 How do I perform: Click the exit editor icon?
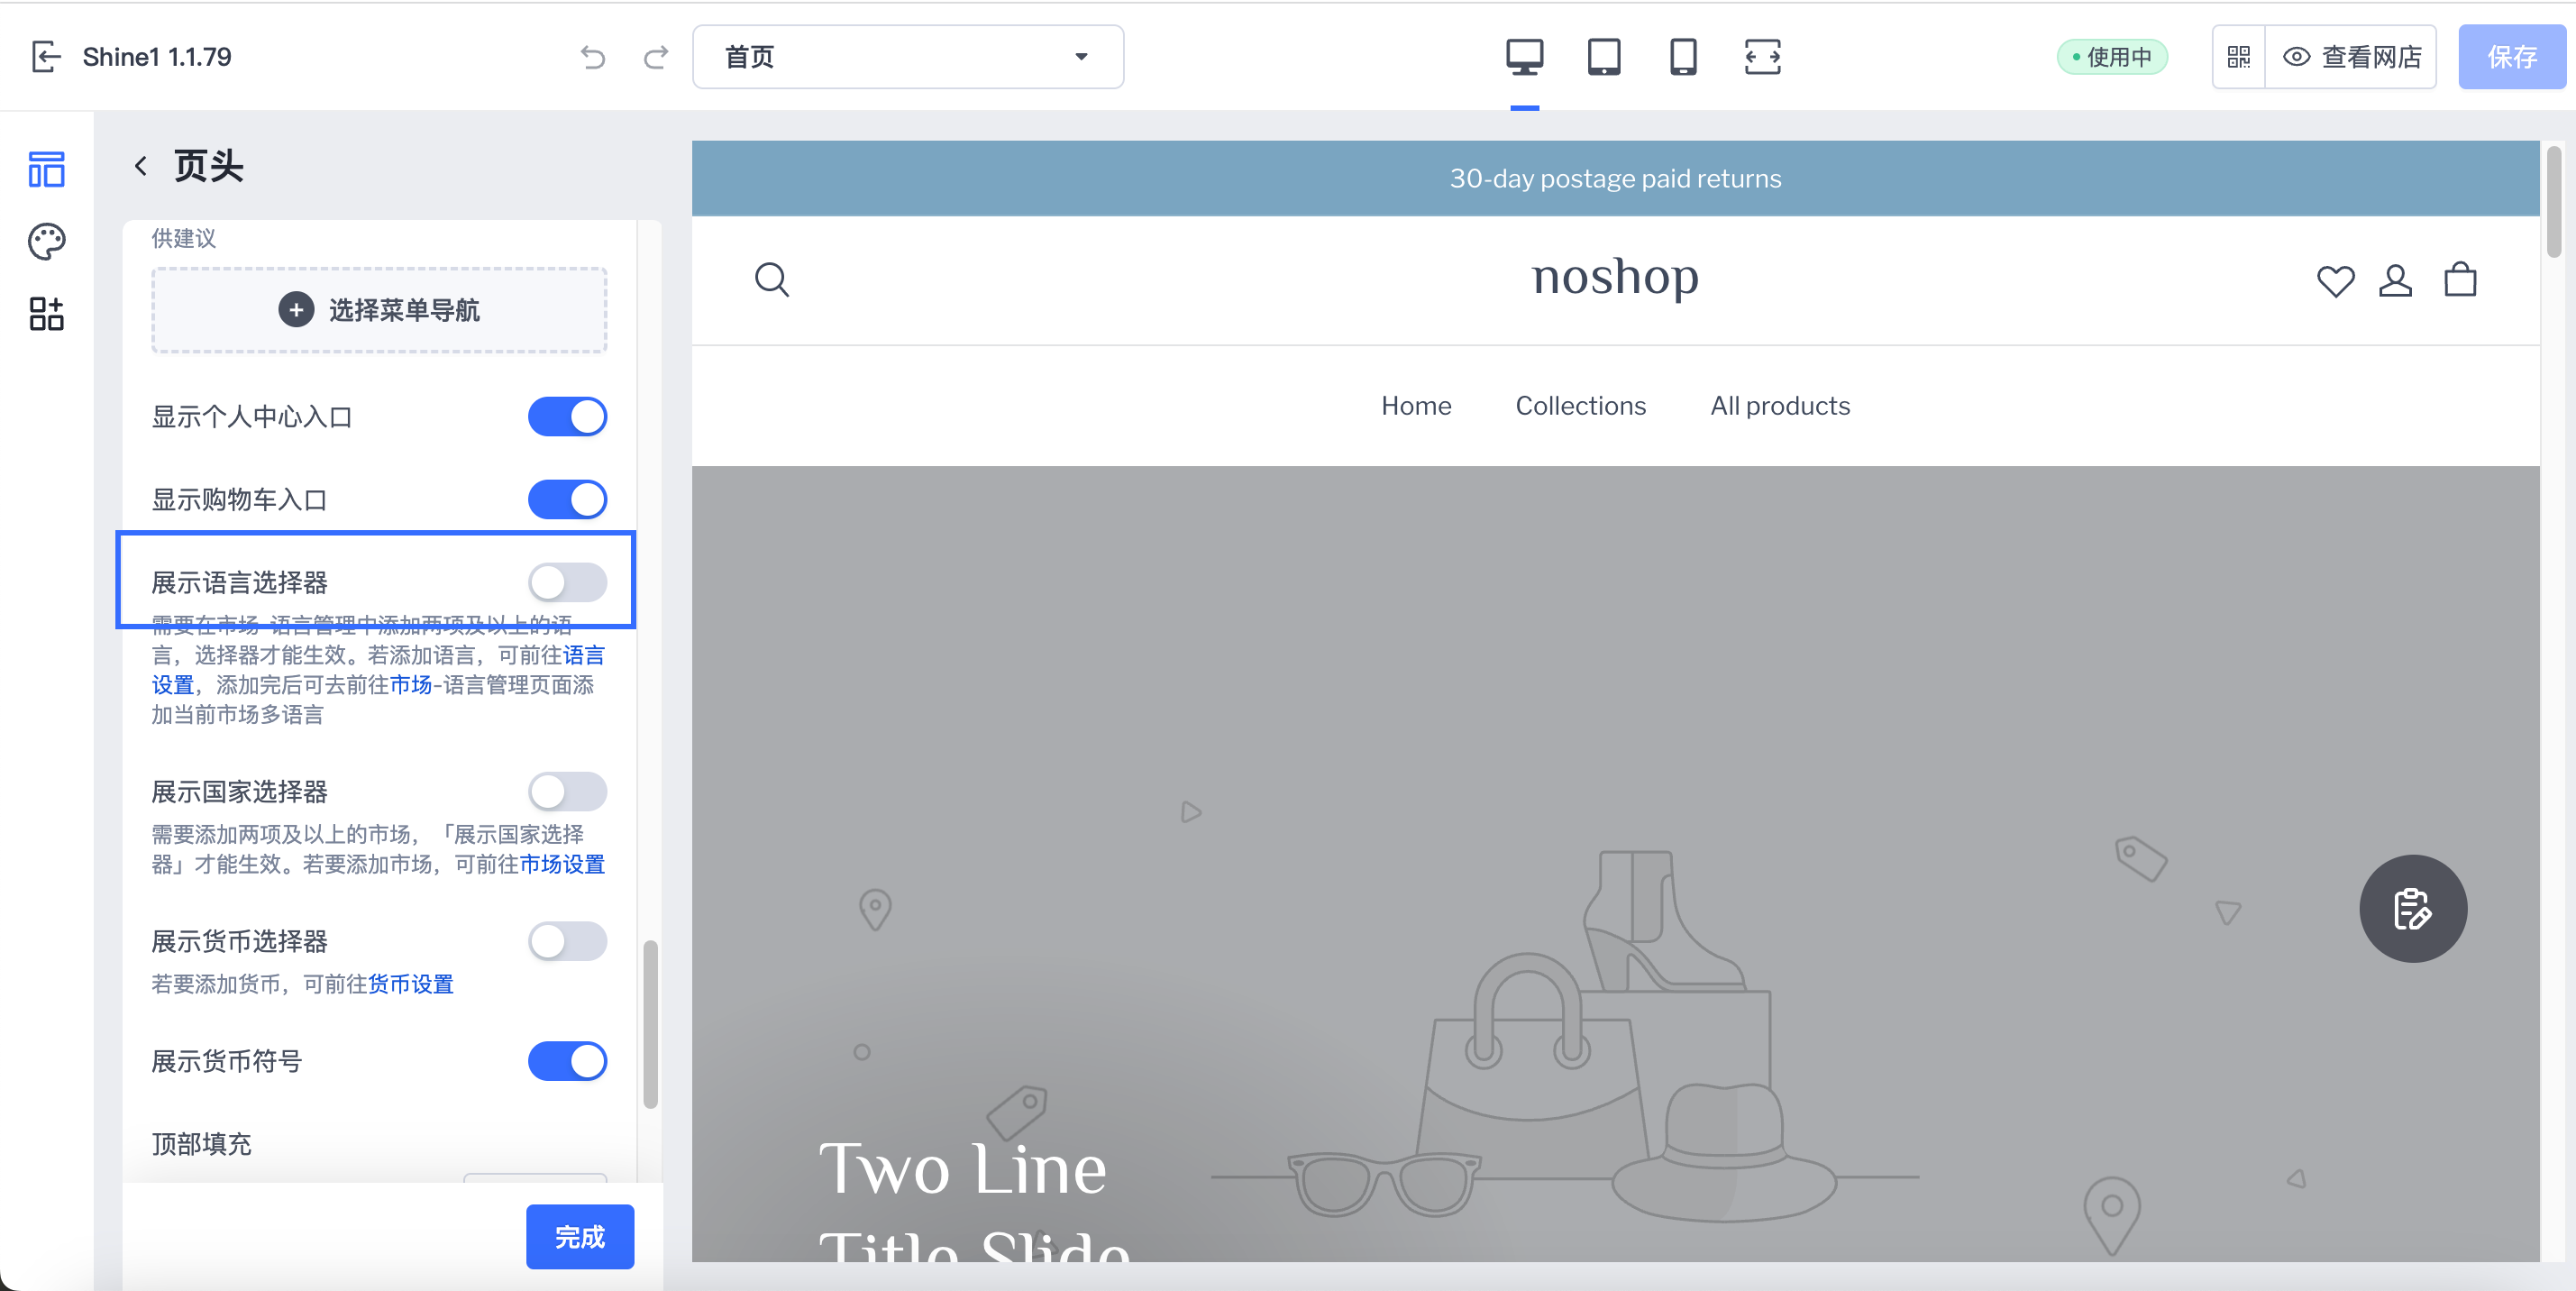46,57
